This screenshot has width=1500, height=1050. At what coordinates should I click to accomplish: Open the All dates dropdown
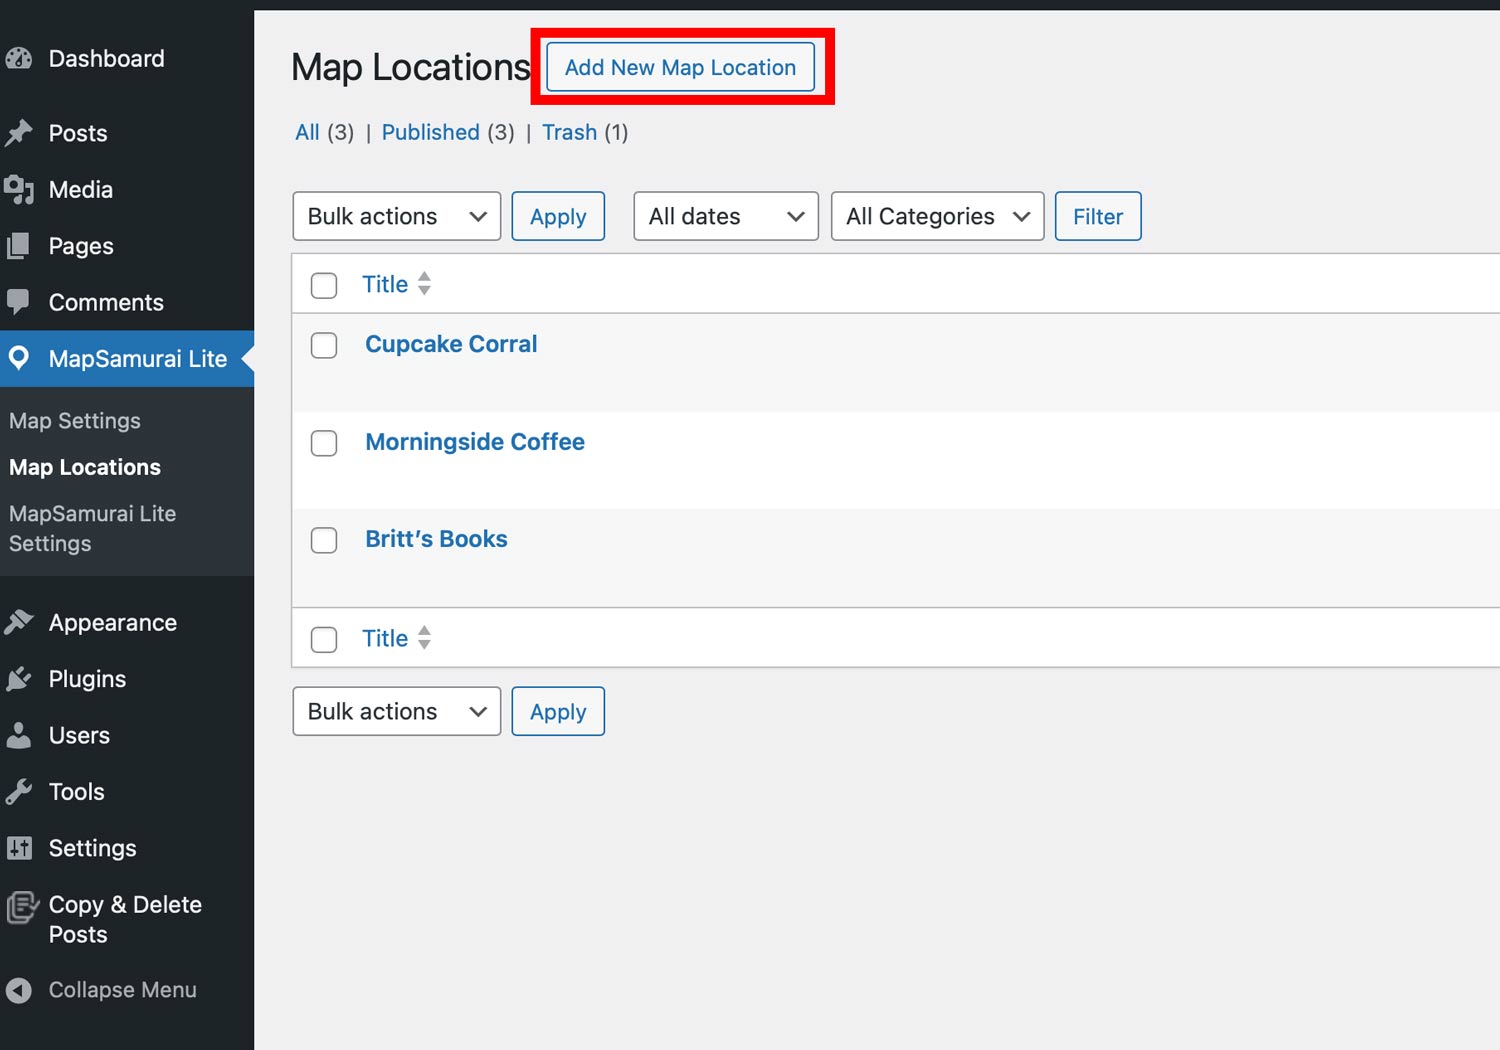click(x=726, y=216)
